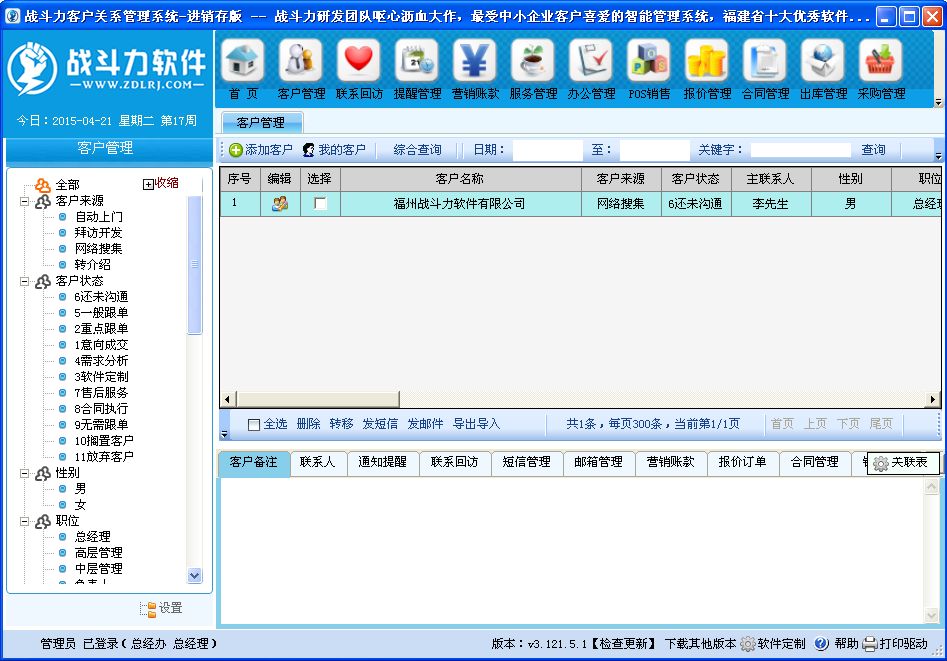The width and height of the screenshot is (947, 661).
Task: Click the 转移 link
Action: (x=341, y=424)
